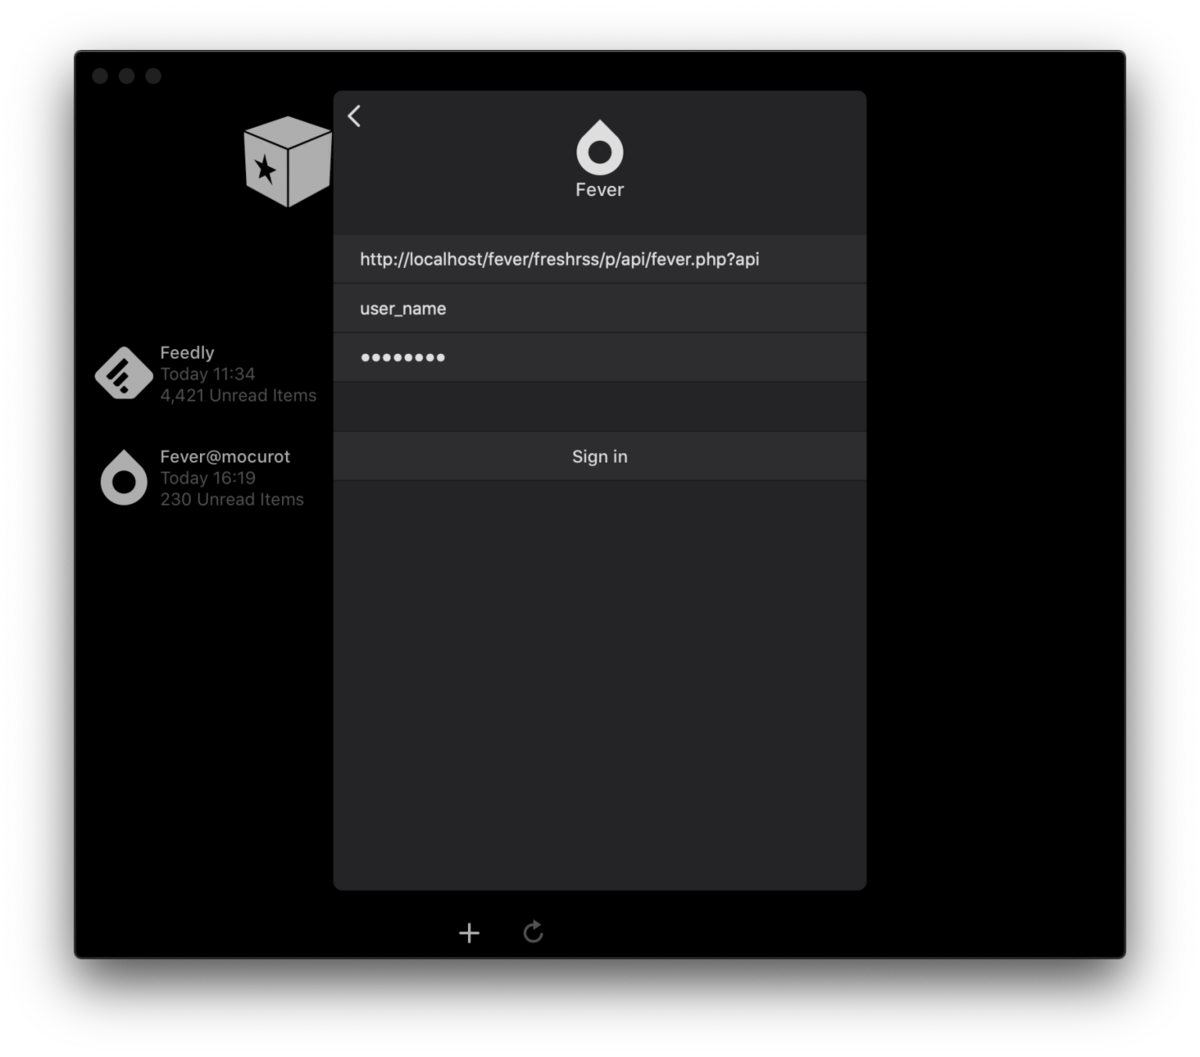Zoom the window with third traffic light
This screenshot has width=1200, height=1057.
coord(153,76)
